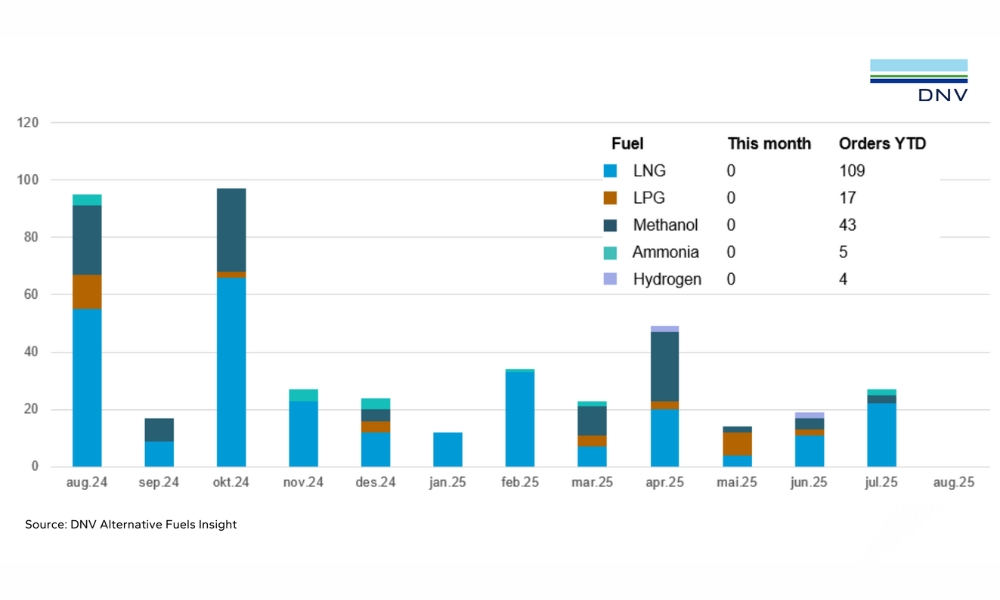Screen dimensions: 1000x600
Task: Click the LNG blue legend swatch
Action: (611, 171)
